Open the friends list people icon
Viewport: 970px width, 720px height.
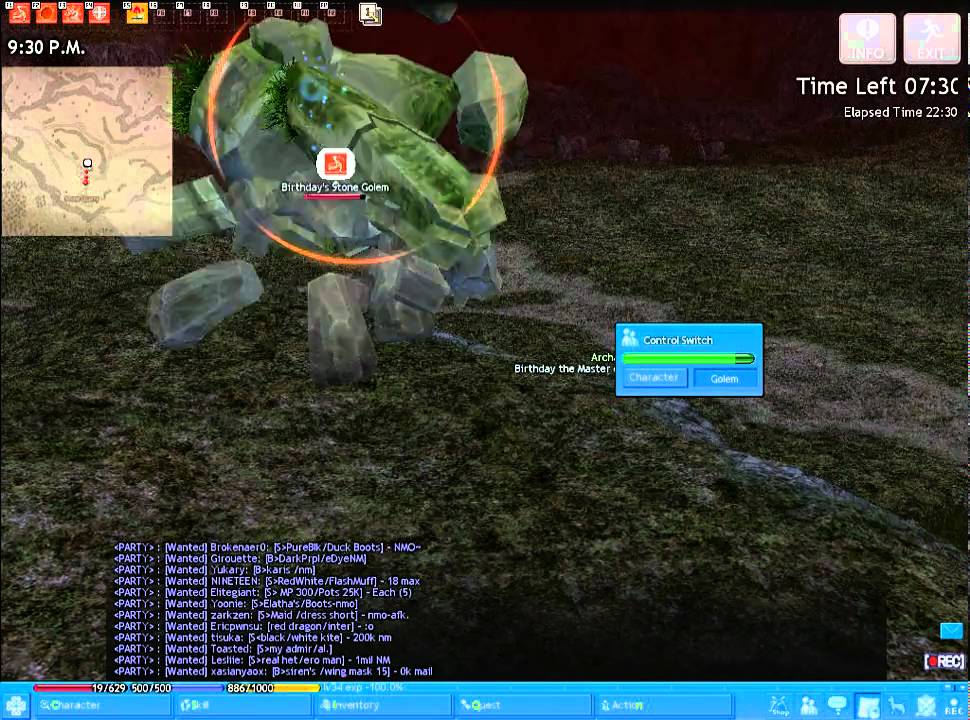point(809,706)
